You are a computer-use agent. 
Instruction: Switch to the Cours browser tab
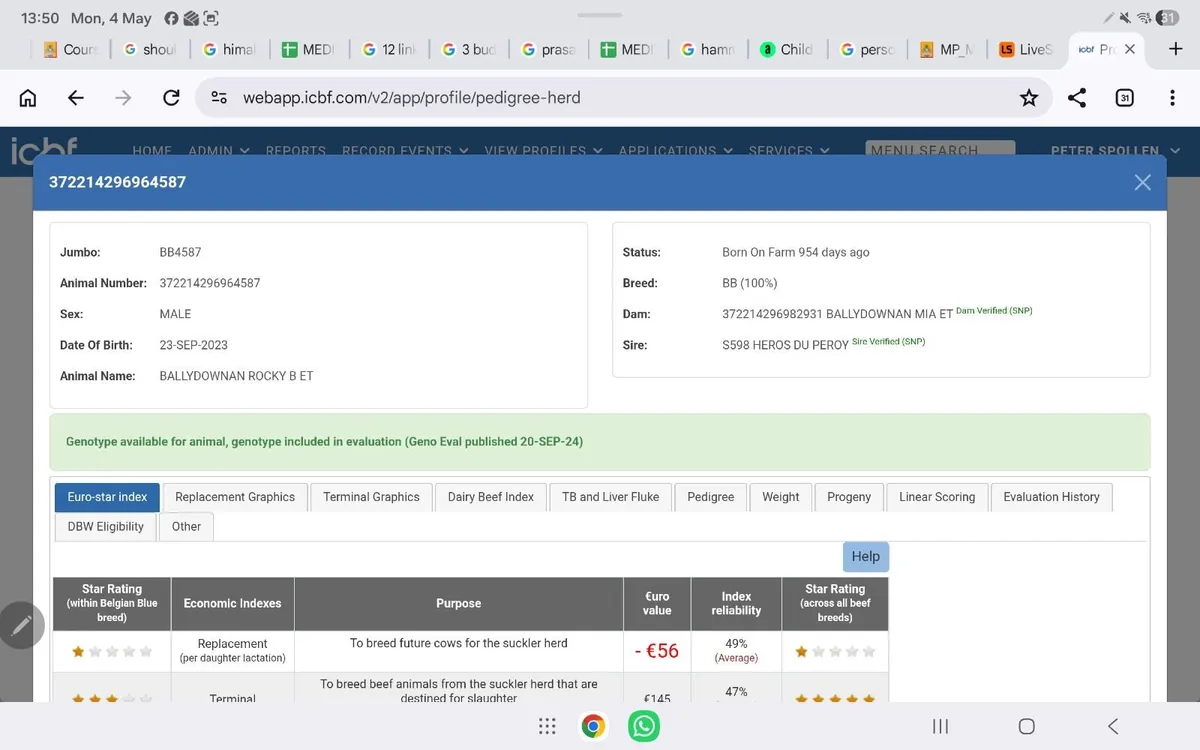click(x=69, y=49)
